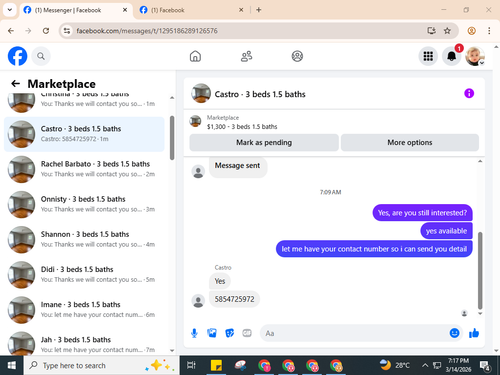Open the Groups icon in top navigation
Image resolution: width=500 pixels, height=375 pixels.
pyautogui.click(x=297, y=56)
